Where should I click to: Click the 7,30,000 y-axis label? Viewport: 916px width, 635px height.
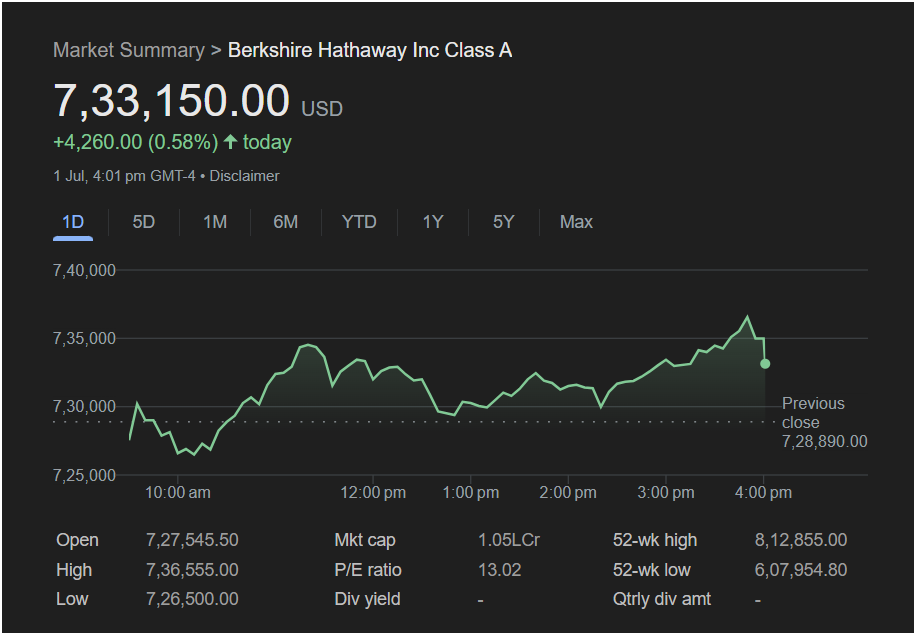pos(84,407)
